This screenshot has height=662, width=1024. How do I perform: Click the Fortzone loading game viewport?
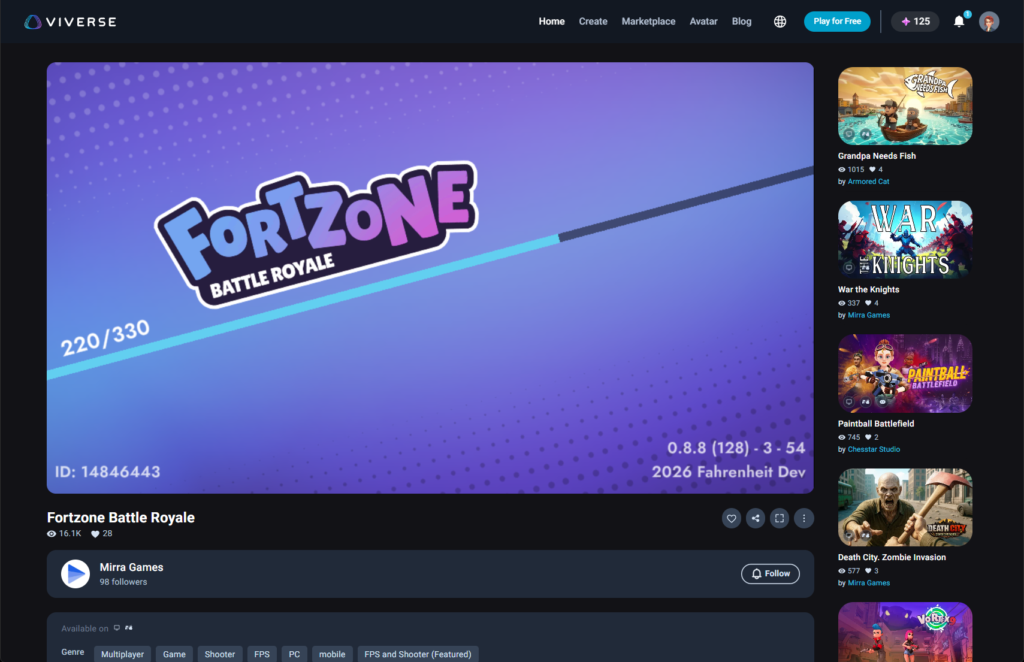coord(430,278)
